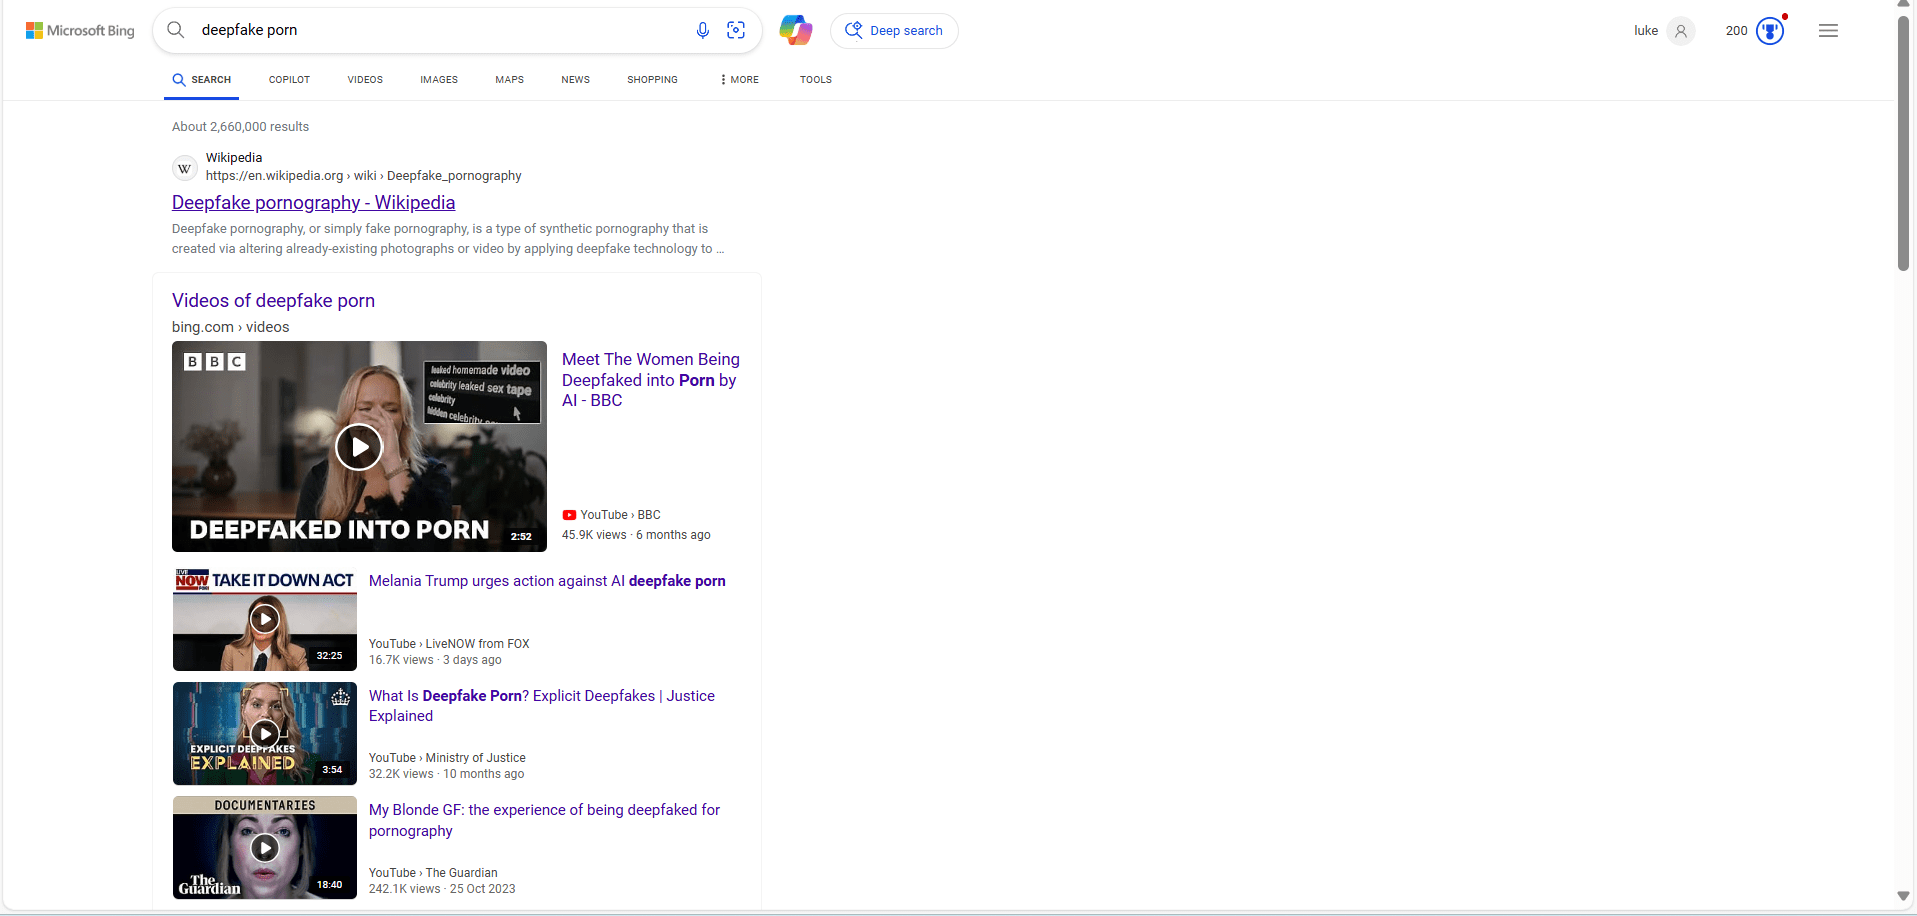Open Copilot via its colorful icon
This screenshot has height=916, width=1917.
pos(795,30)
